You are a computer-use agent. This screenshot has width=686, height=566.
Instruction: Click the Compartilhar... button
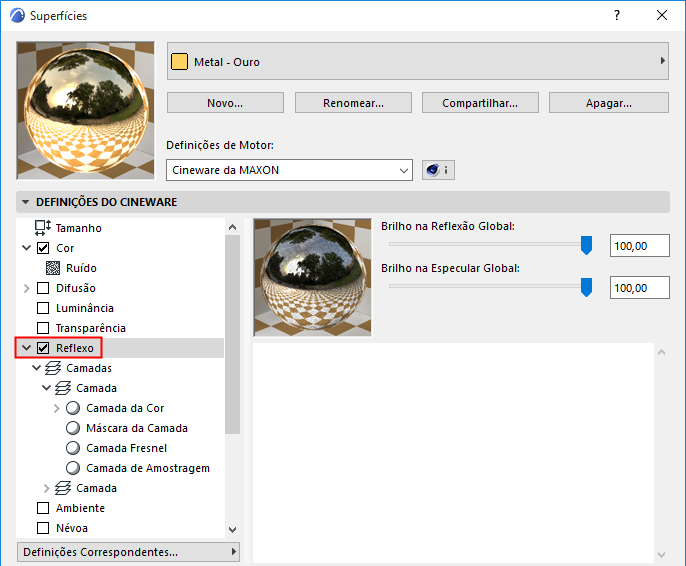point(480,103)
